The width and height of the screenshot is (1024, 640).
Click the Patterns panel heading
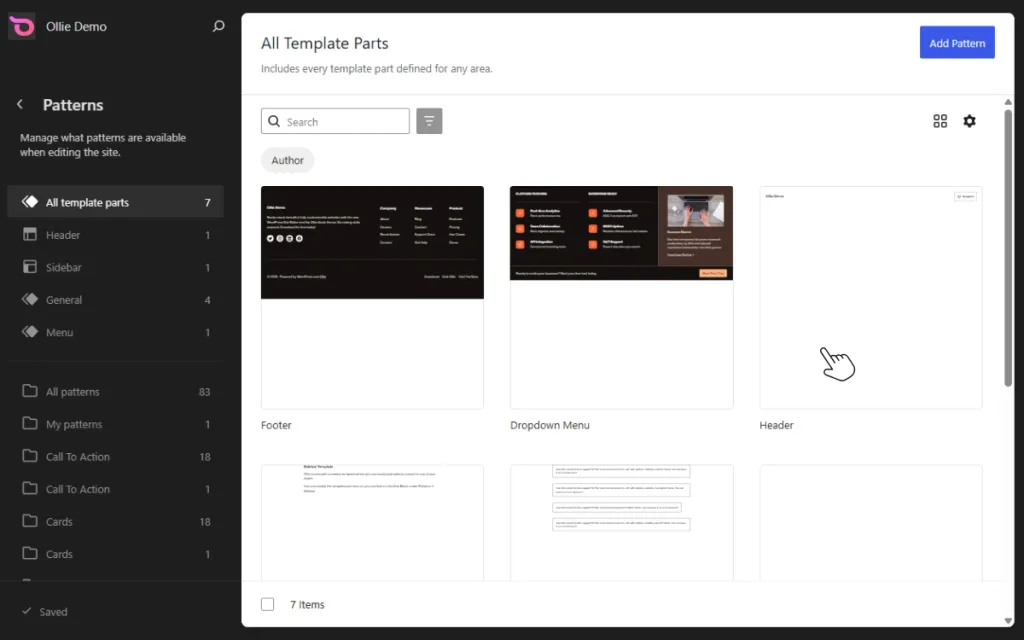pos(73,104)
